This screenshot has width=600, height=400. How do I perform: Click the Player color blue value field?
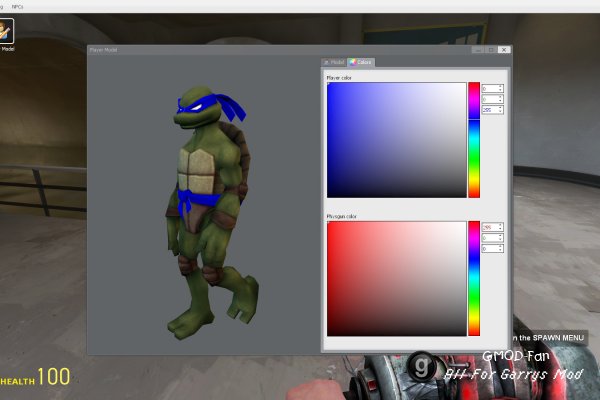point(492,110)
